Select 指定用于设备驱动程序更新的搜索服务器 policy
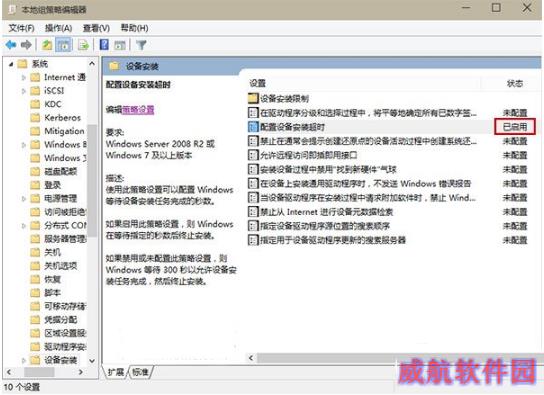 (388, 240)
